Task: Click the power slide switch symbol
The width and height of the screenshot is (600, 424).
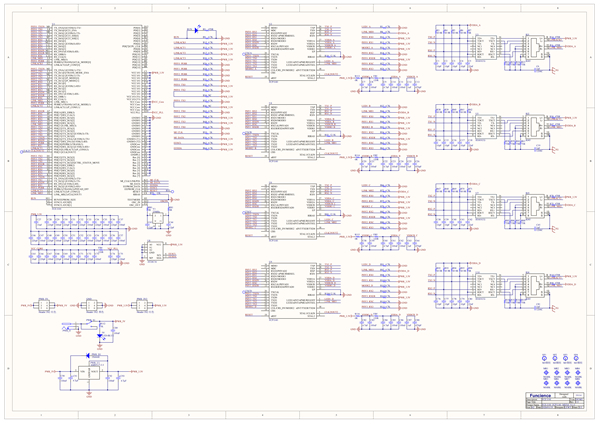Action: tap(90, 324)
